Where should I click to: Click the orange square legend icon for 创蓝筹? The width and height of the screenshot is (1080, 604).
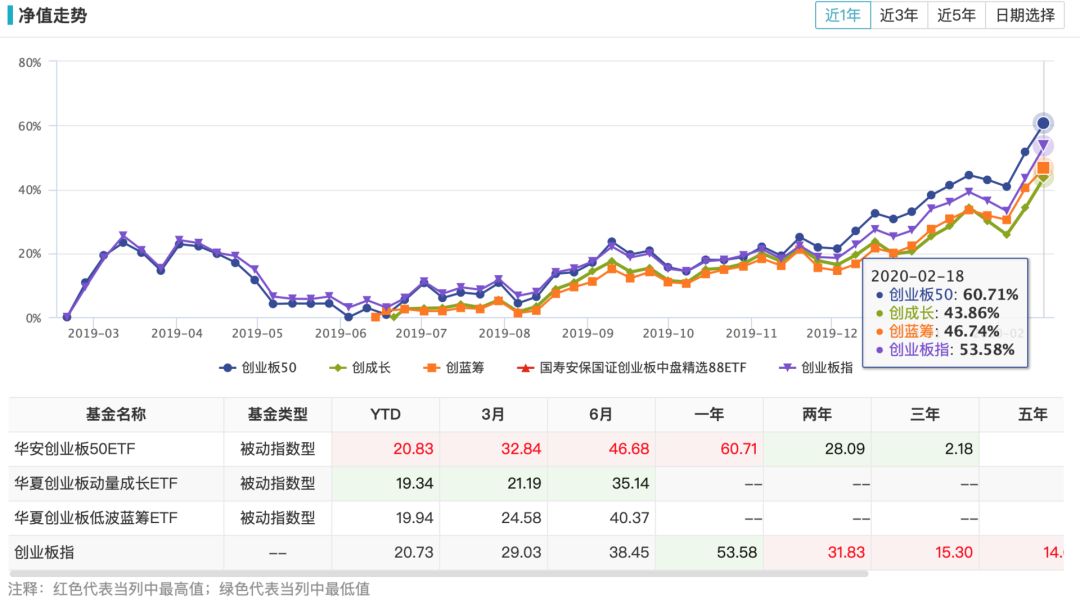click(430, 367)
